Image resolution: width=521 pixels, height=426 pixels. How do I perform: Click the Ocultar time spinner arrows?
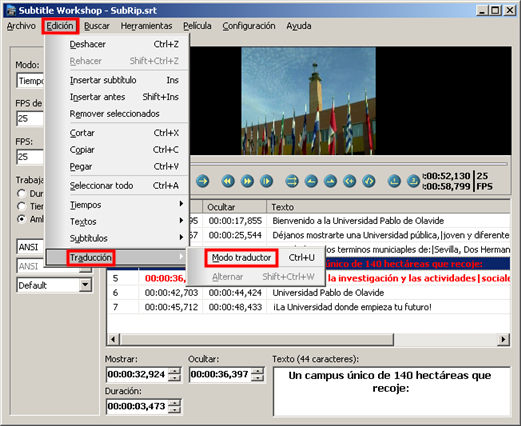click(x=257, y=374)
